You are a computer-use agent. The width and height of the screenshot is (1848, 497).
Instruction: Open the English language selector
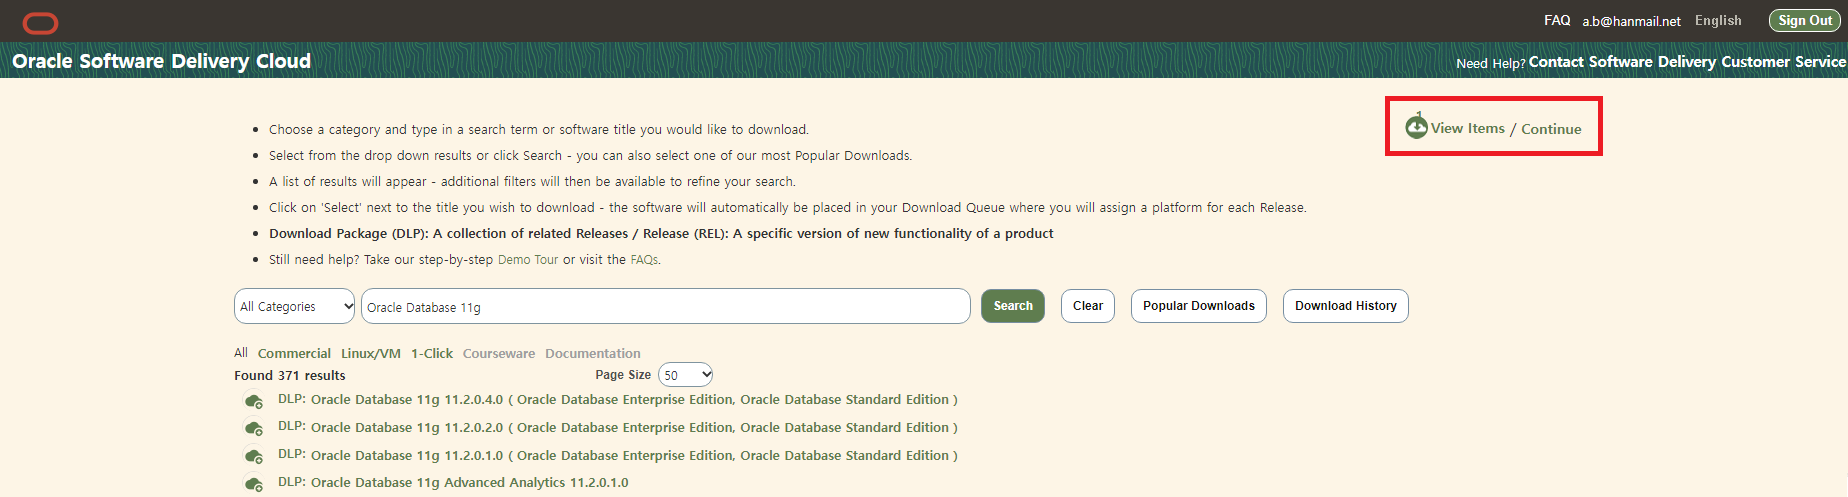[1718, 20]
